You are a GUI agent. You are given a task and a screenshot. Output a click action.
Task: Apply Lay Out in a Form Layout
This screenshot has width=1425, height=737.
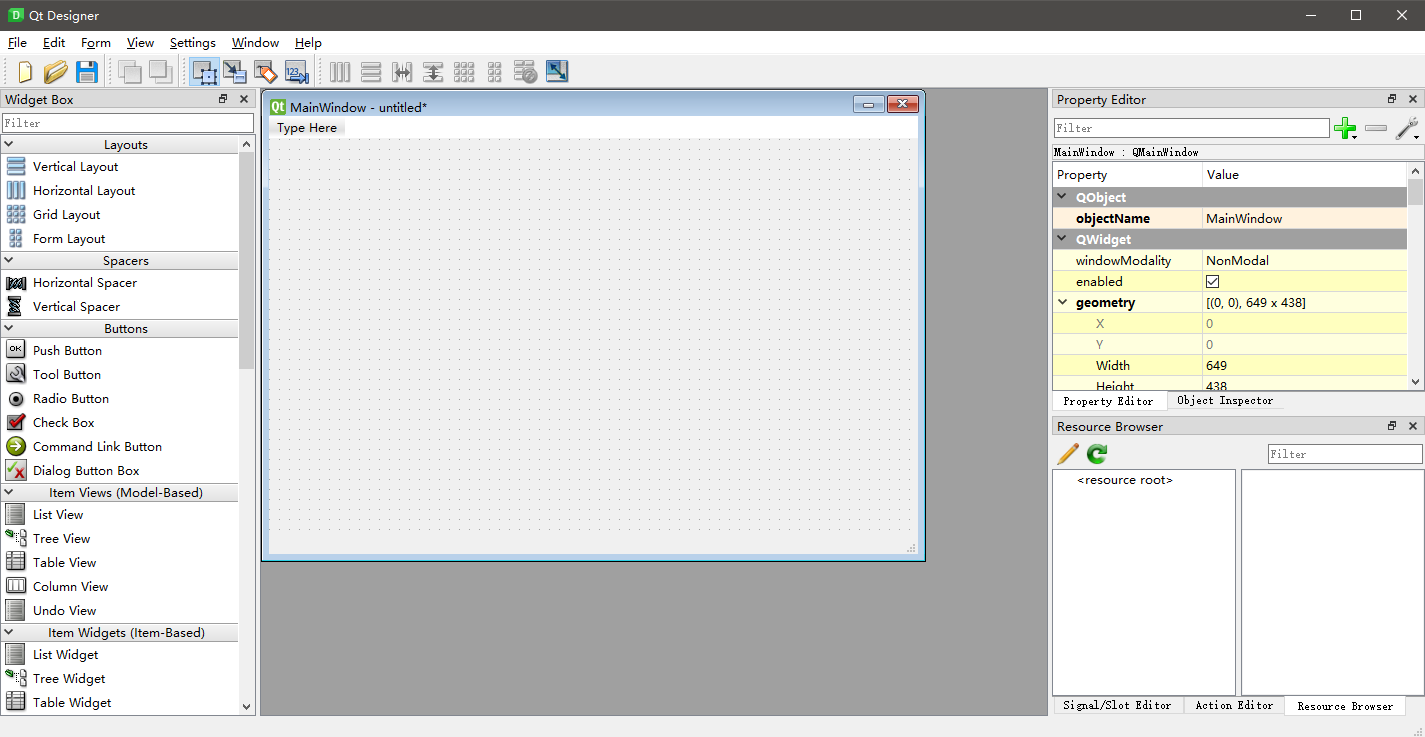[495, 72]
